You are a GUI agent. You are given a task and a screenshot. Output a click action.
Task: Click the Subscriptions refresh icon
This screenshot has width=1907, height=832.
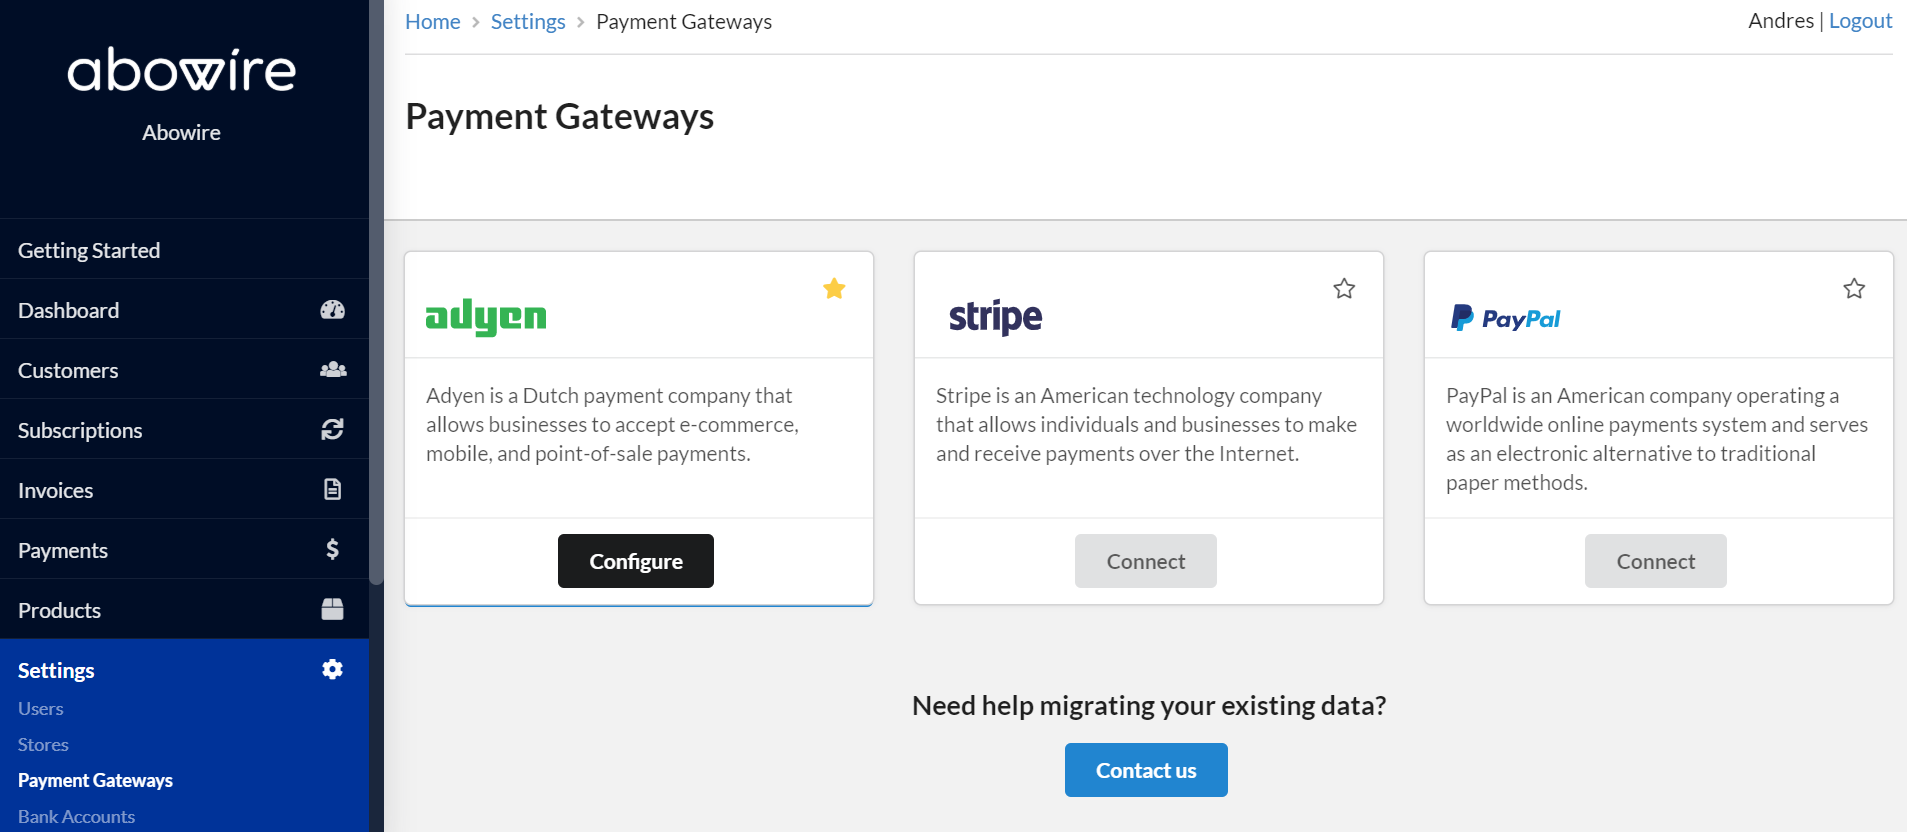332,429
